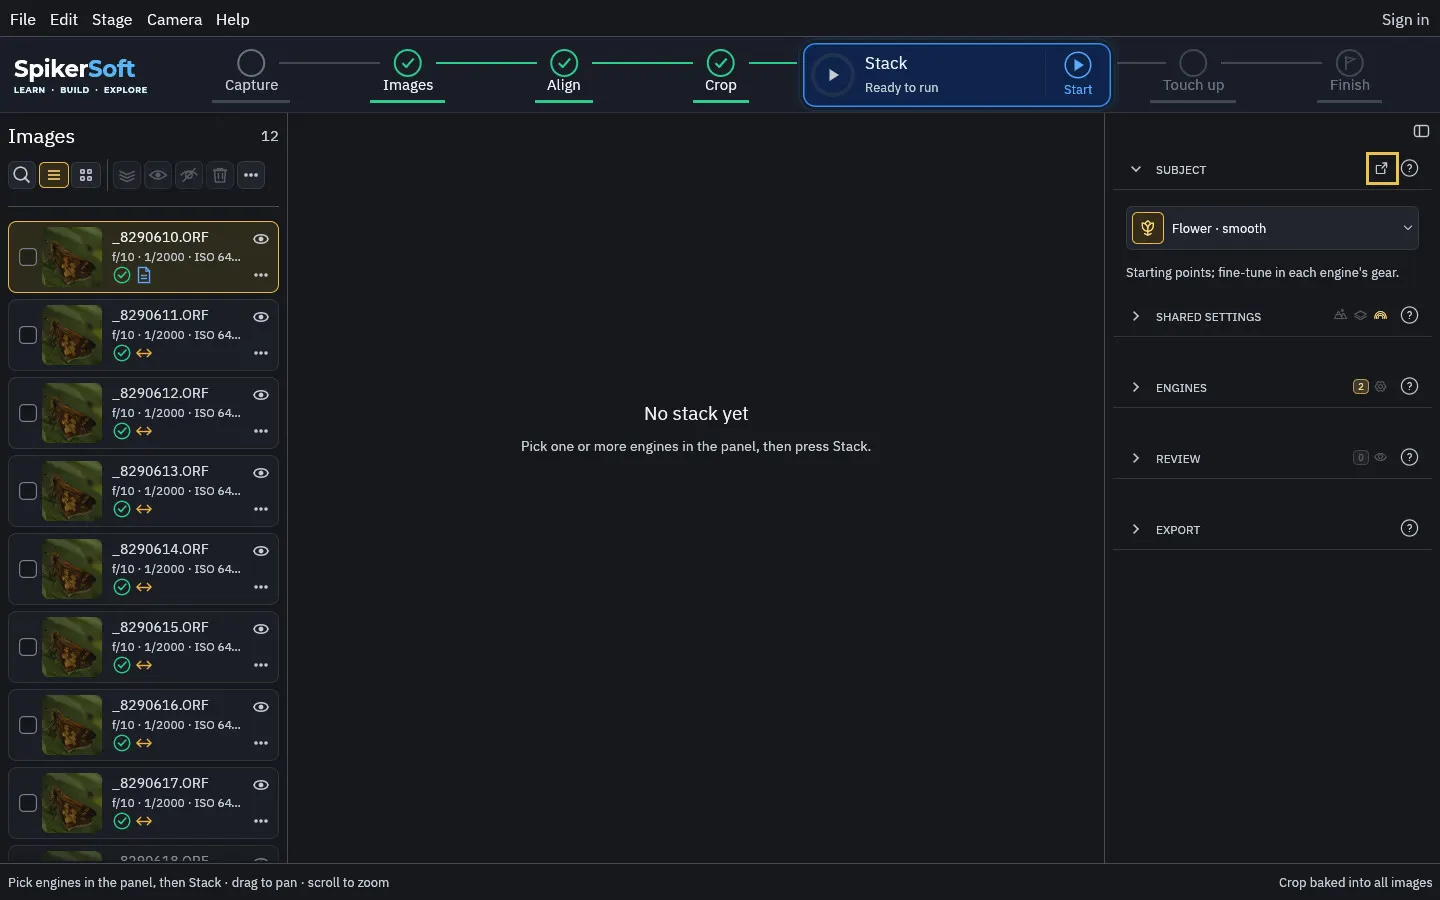
Task: Click the SpikerSoft logo
Action: click(80, 75)
